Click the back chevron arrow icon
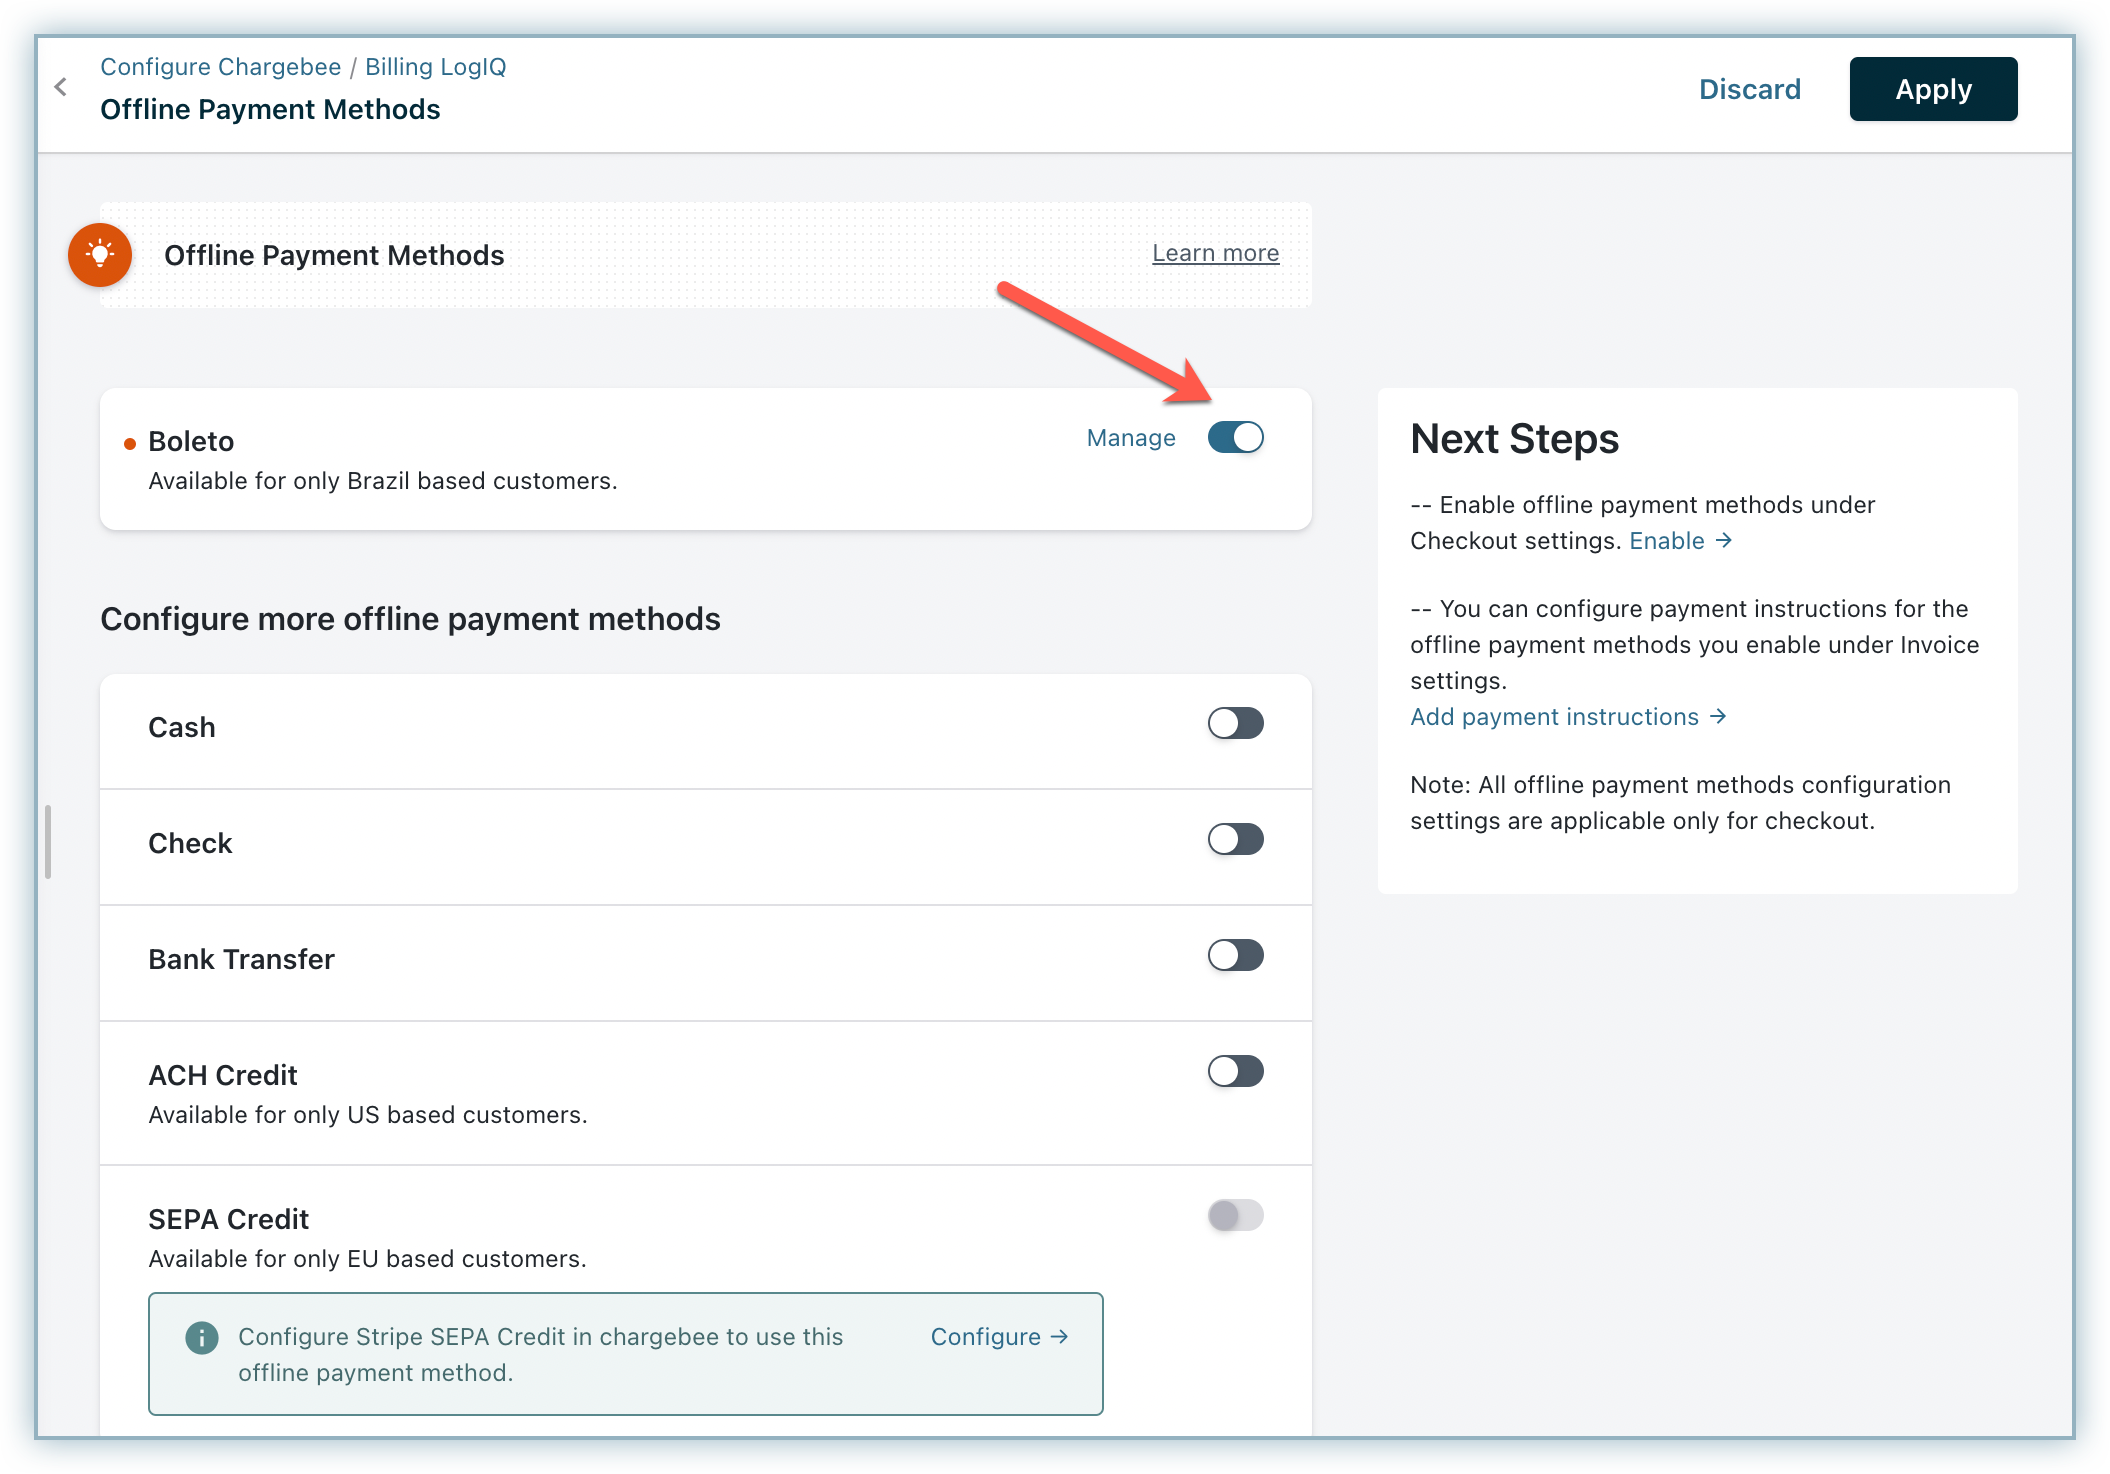Viewport: 2110px width, 1474px height. click(61, 88)
